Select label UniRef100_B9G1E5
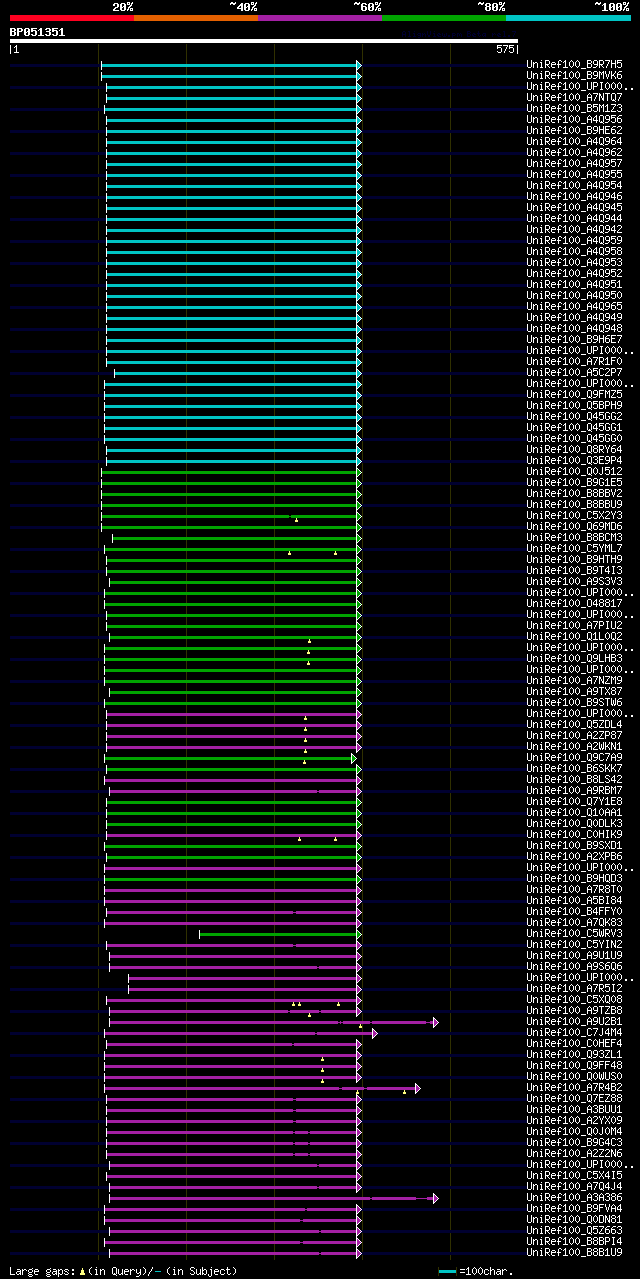Image resolution: width=640 pixels, height=1279 pixels. [573, 483]
